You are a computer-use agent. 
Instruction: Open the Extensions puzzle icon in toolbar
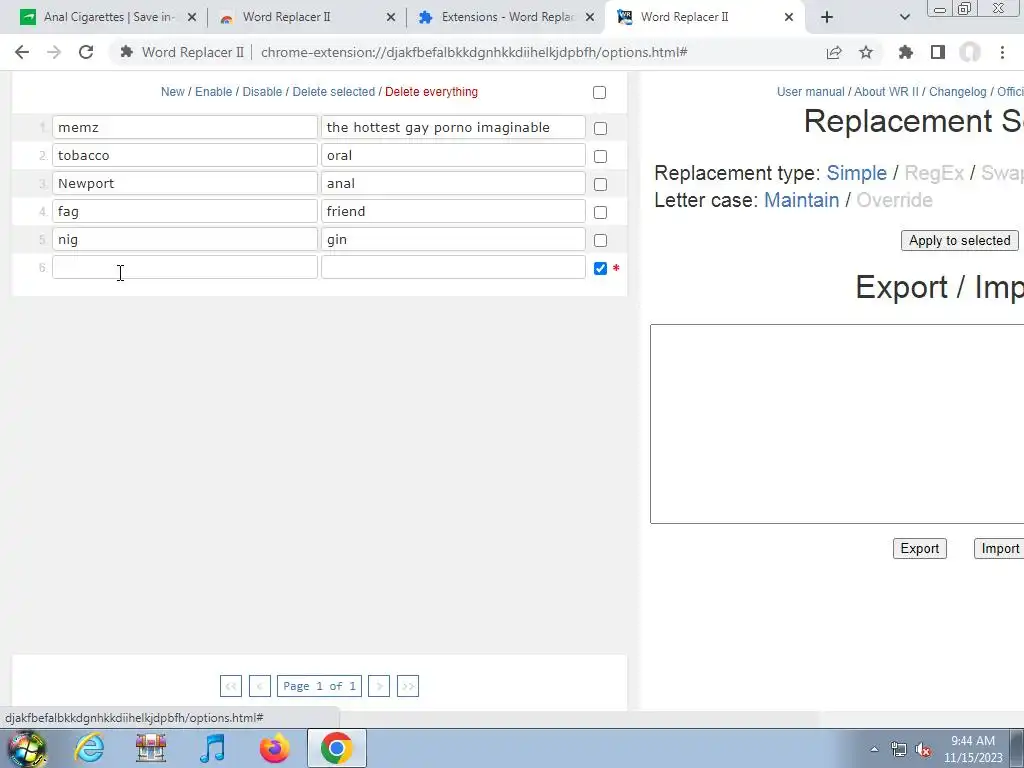tap(906, 52)
